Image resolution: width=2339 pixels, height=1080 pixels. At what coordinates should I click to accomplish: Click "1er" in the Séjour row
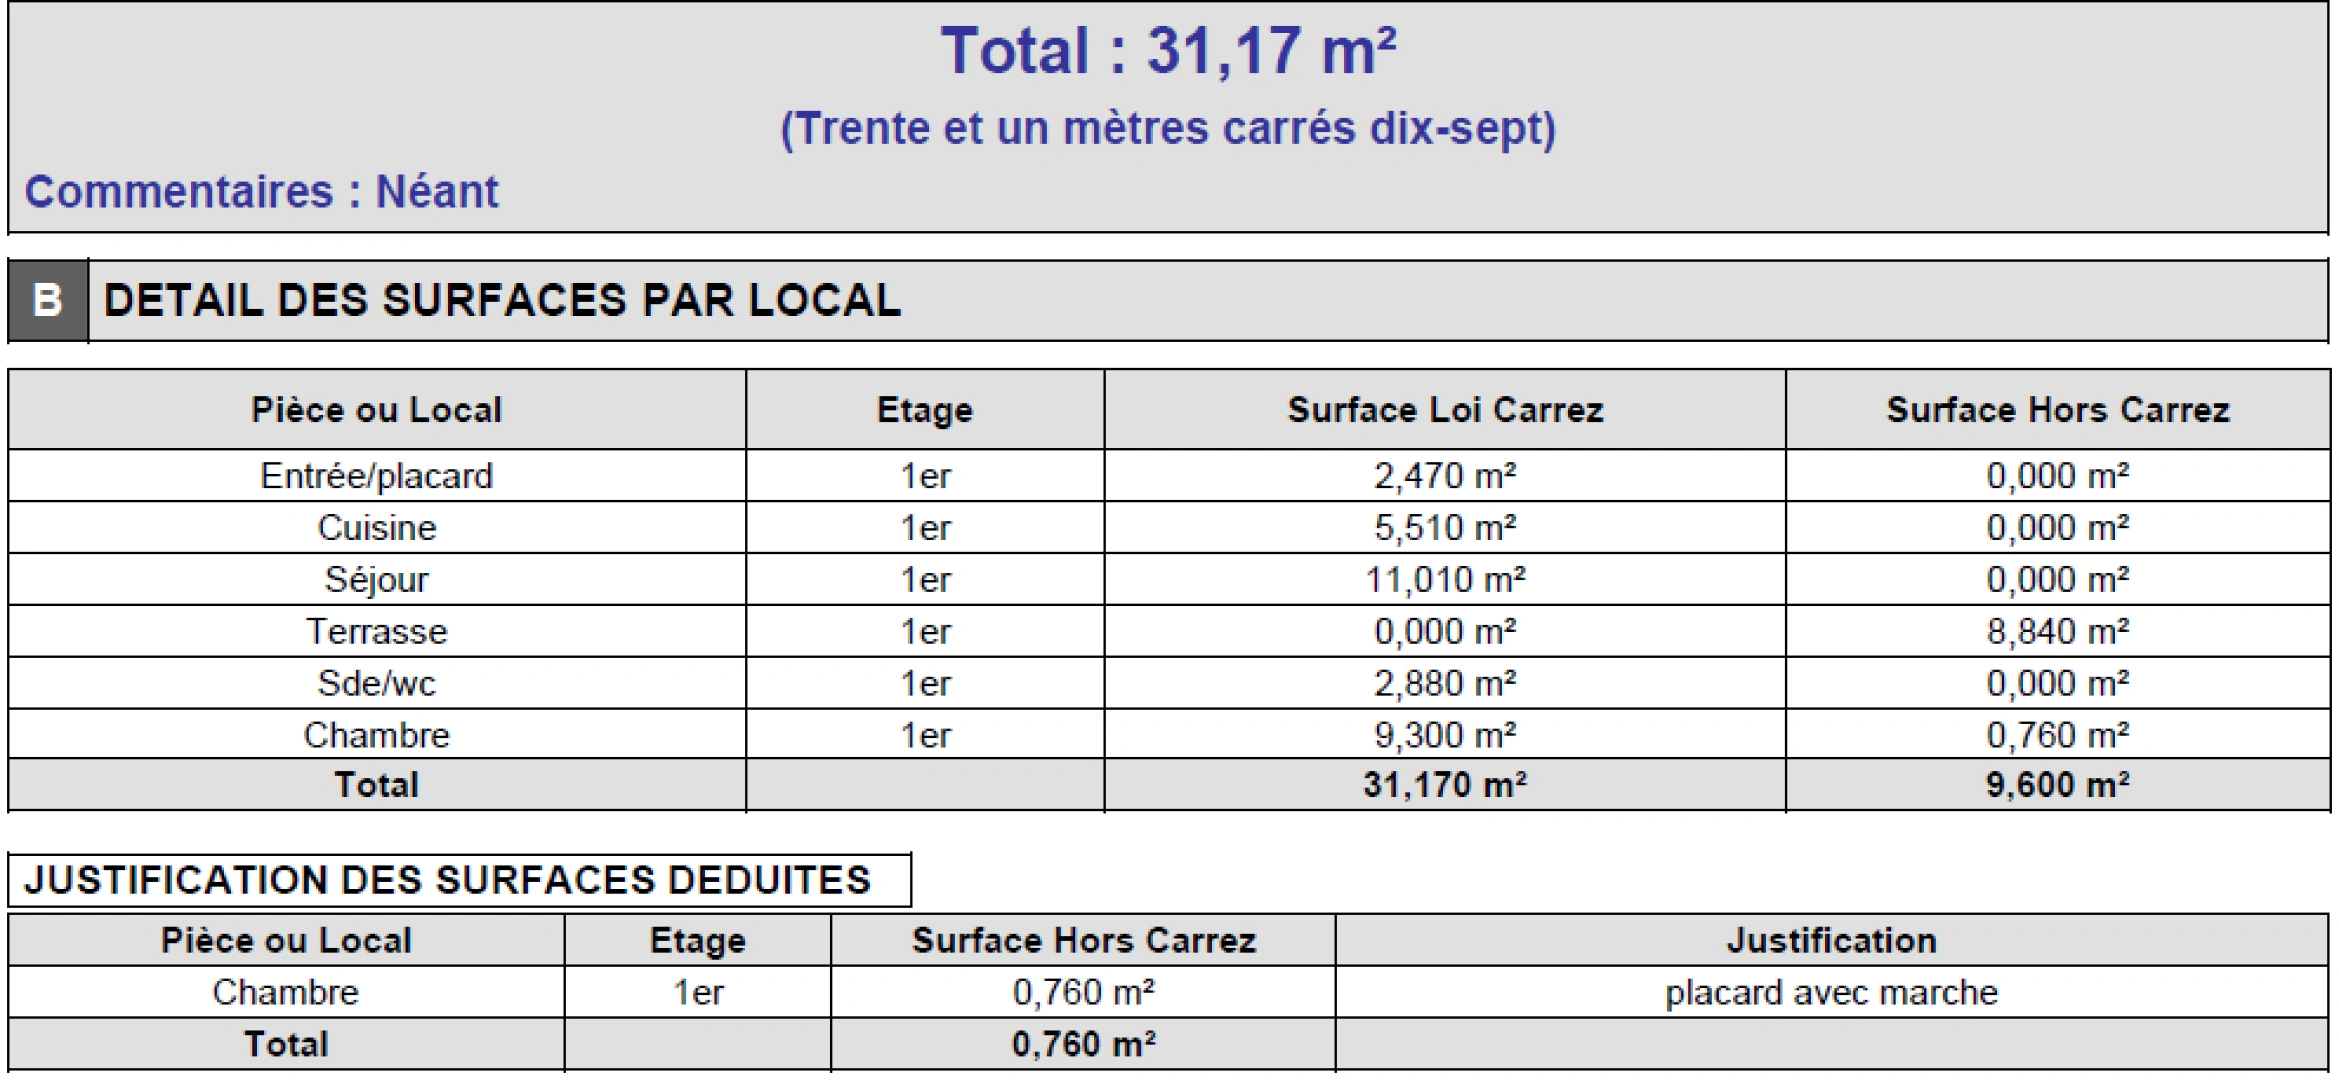pos(926,580)
